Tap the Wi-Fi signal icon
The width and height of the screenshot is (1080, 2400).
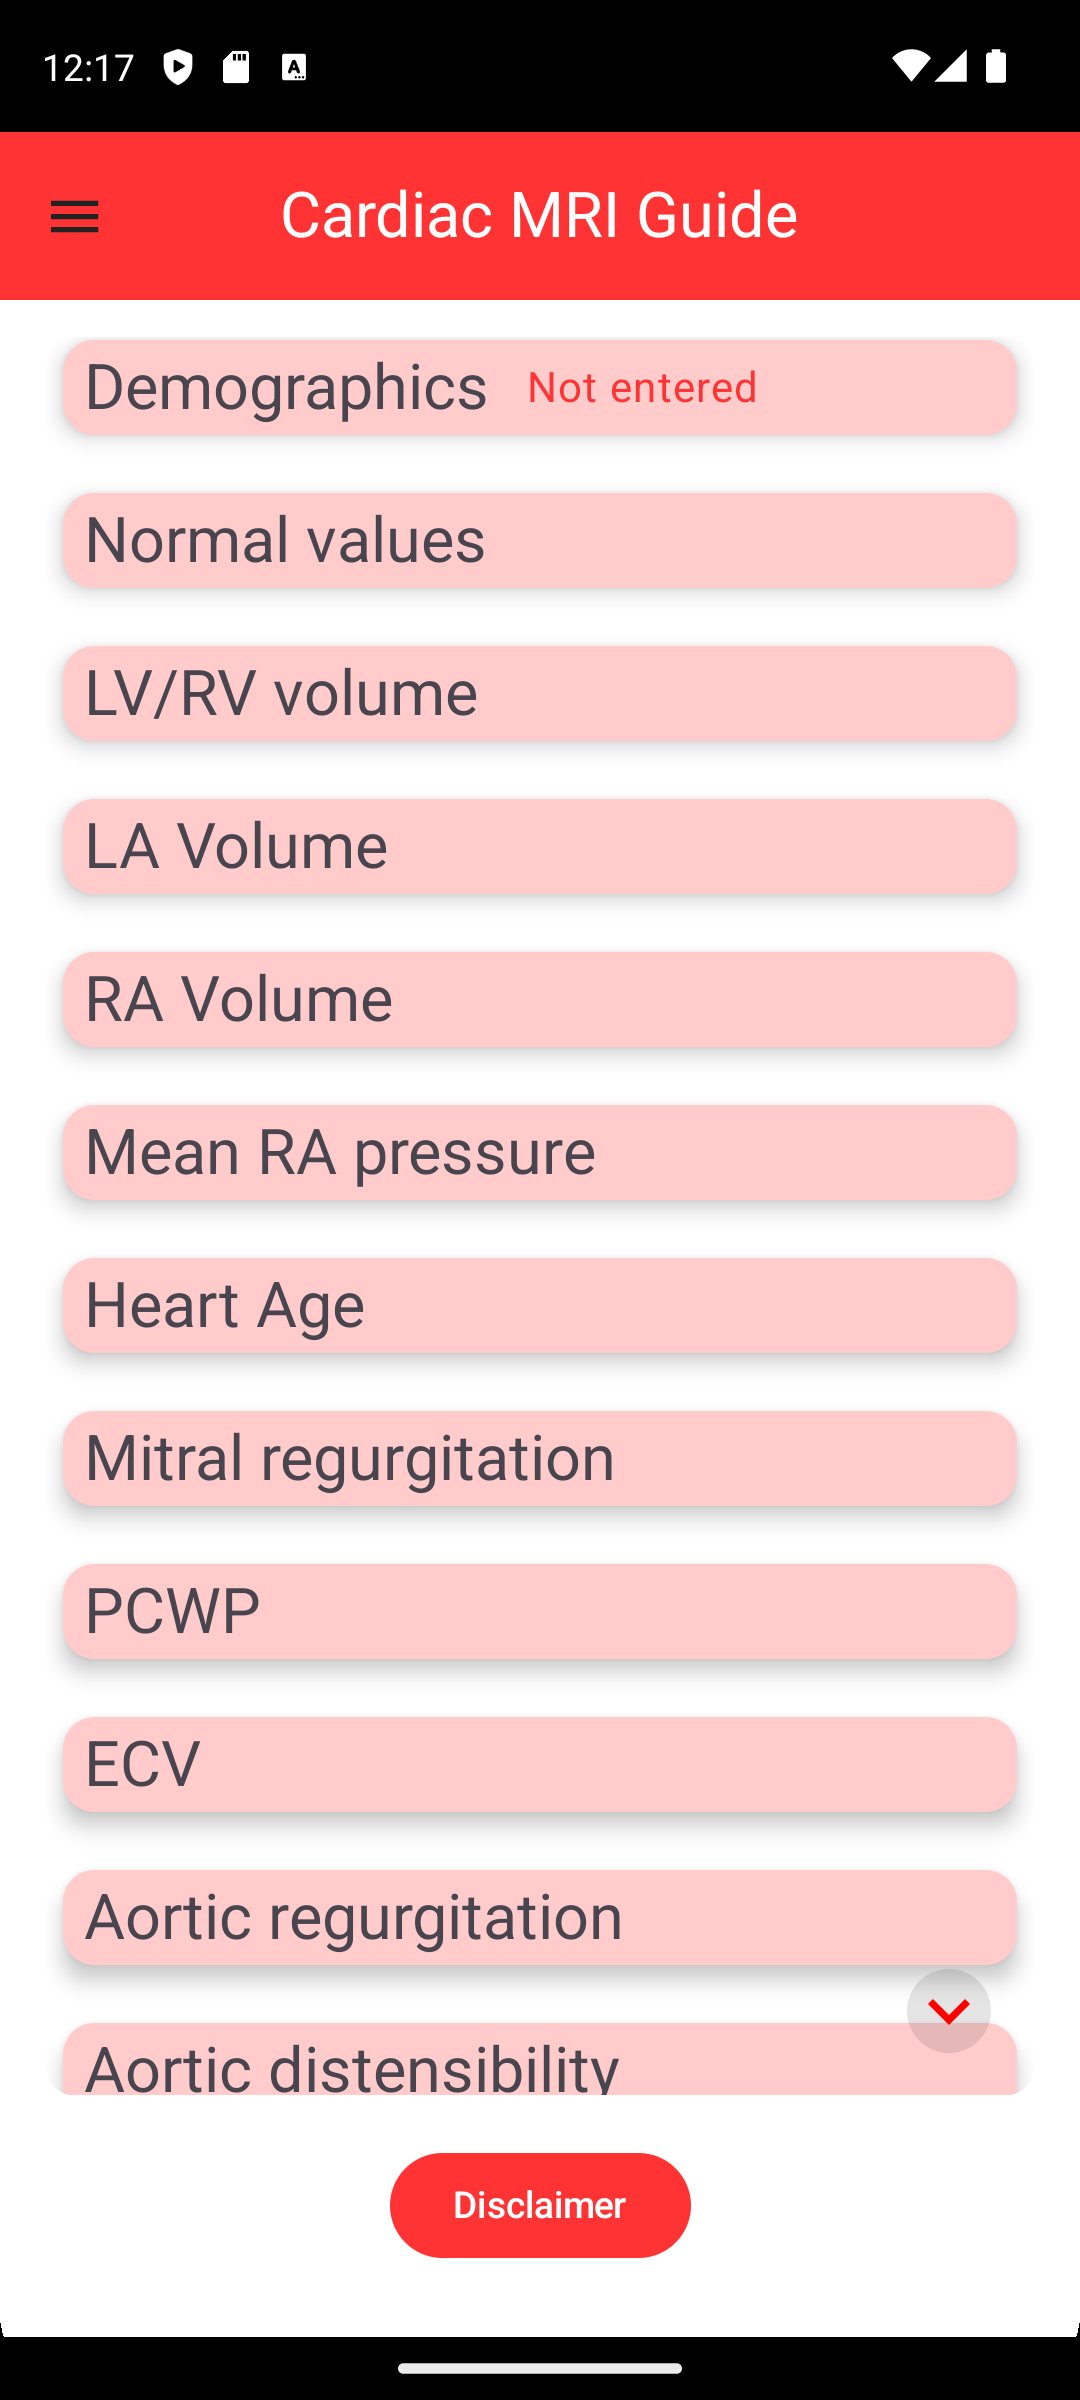[908, 68]
